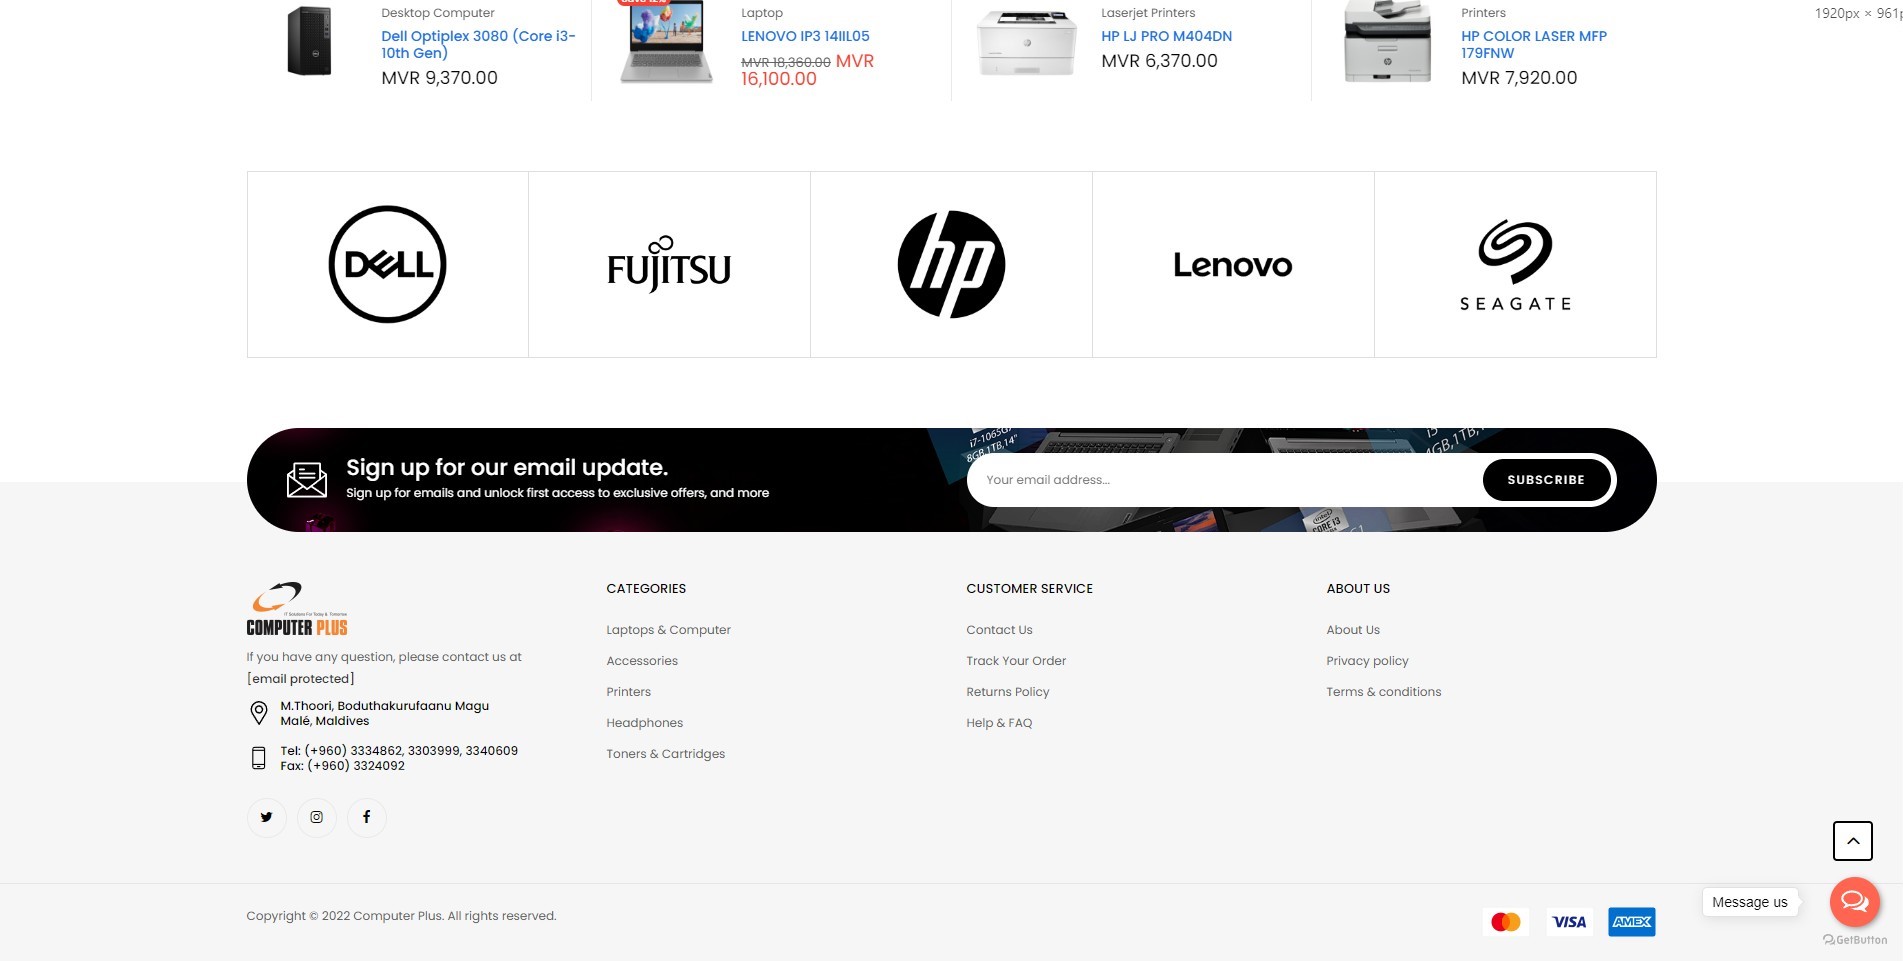Click the Copyright 2022 Computer Plus text
The image size is (1903, 961).
401,916
